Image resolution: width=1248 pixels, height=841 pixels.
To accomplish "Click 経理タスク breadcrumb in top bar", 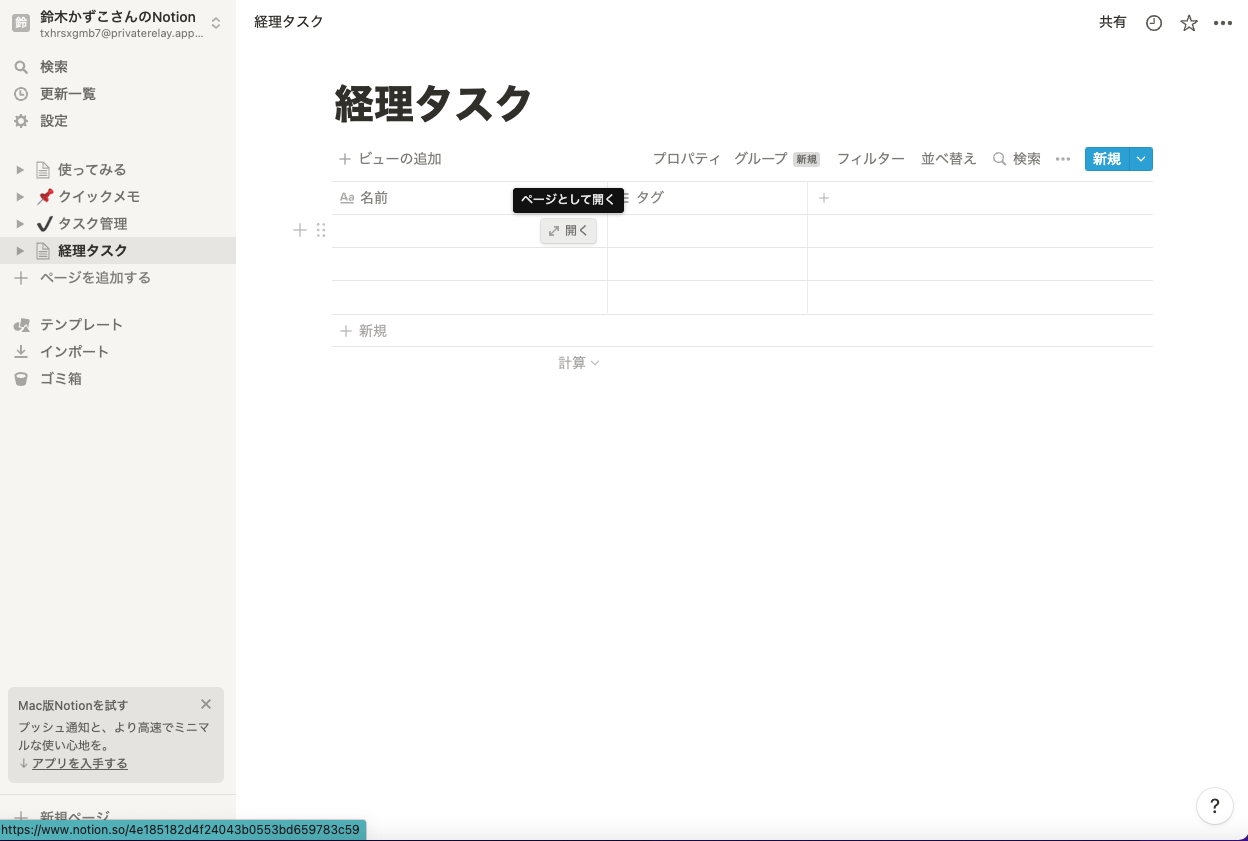I will pos(289,22).
